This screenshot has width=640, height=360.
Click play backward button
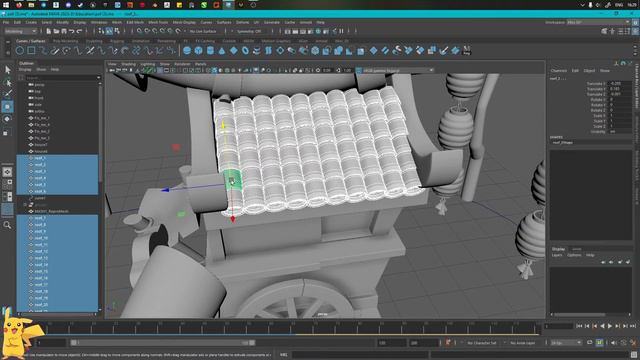click(602, 326)
